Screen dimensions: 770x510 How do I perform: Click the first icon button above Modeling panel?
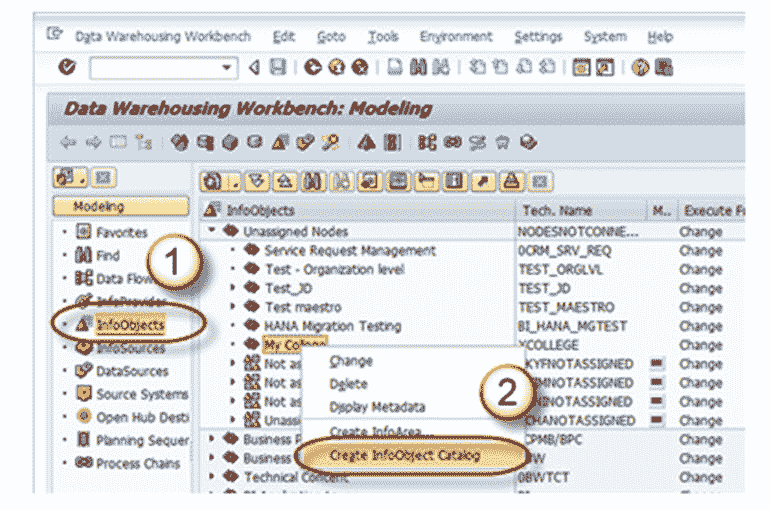tap(71, 177)
